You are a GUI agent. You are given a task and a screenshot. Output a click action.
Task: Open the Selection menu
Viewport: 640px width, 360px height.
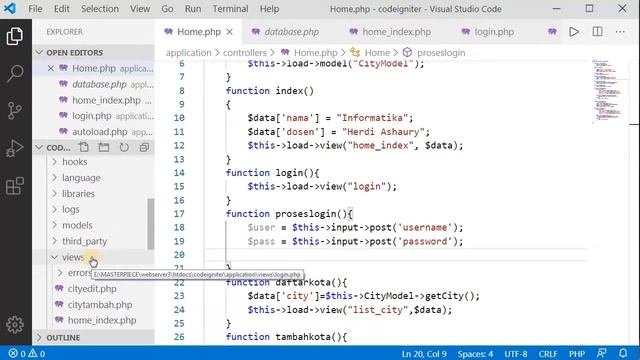tap(100, 9)
